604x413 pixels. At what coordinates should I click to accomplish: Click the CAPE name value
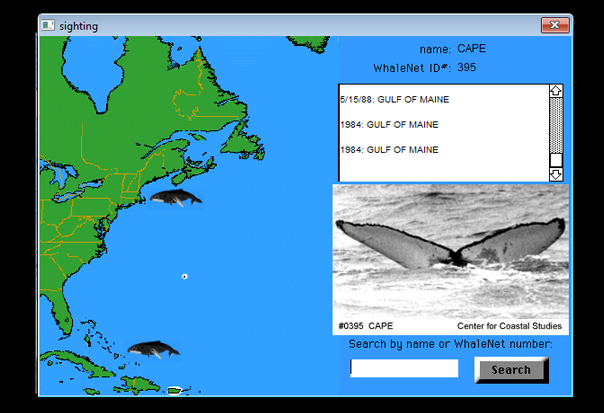coord(472,48)
